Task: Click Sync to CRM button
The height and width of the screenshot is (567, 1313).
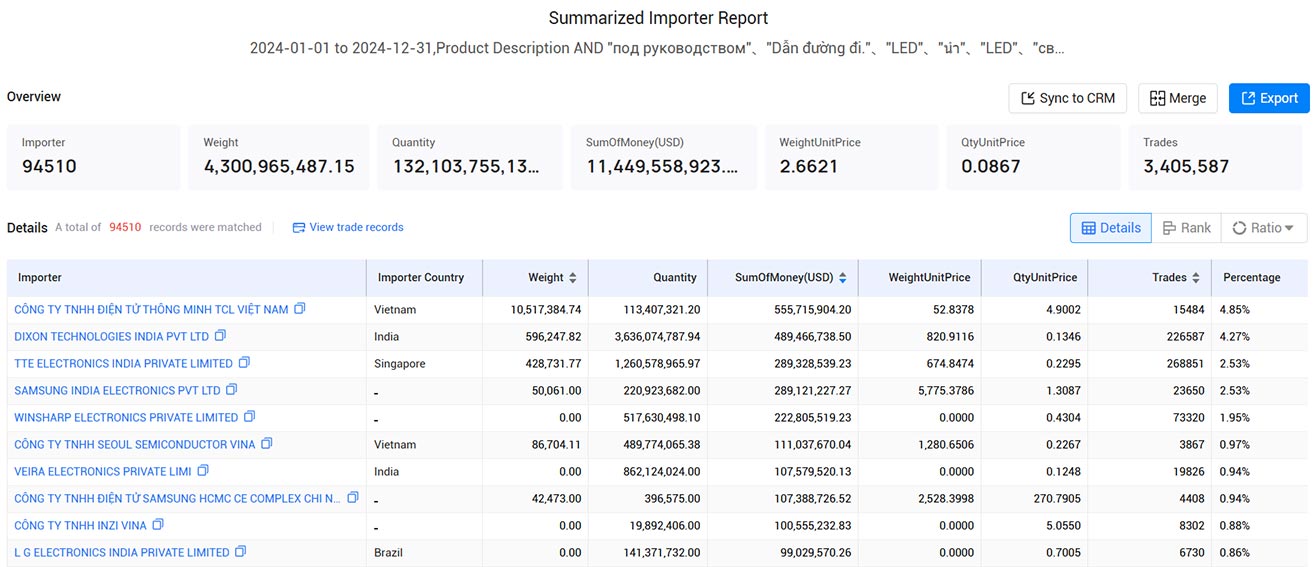Action: [x=1068, y=98]
